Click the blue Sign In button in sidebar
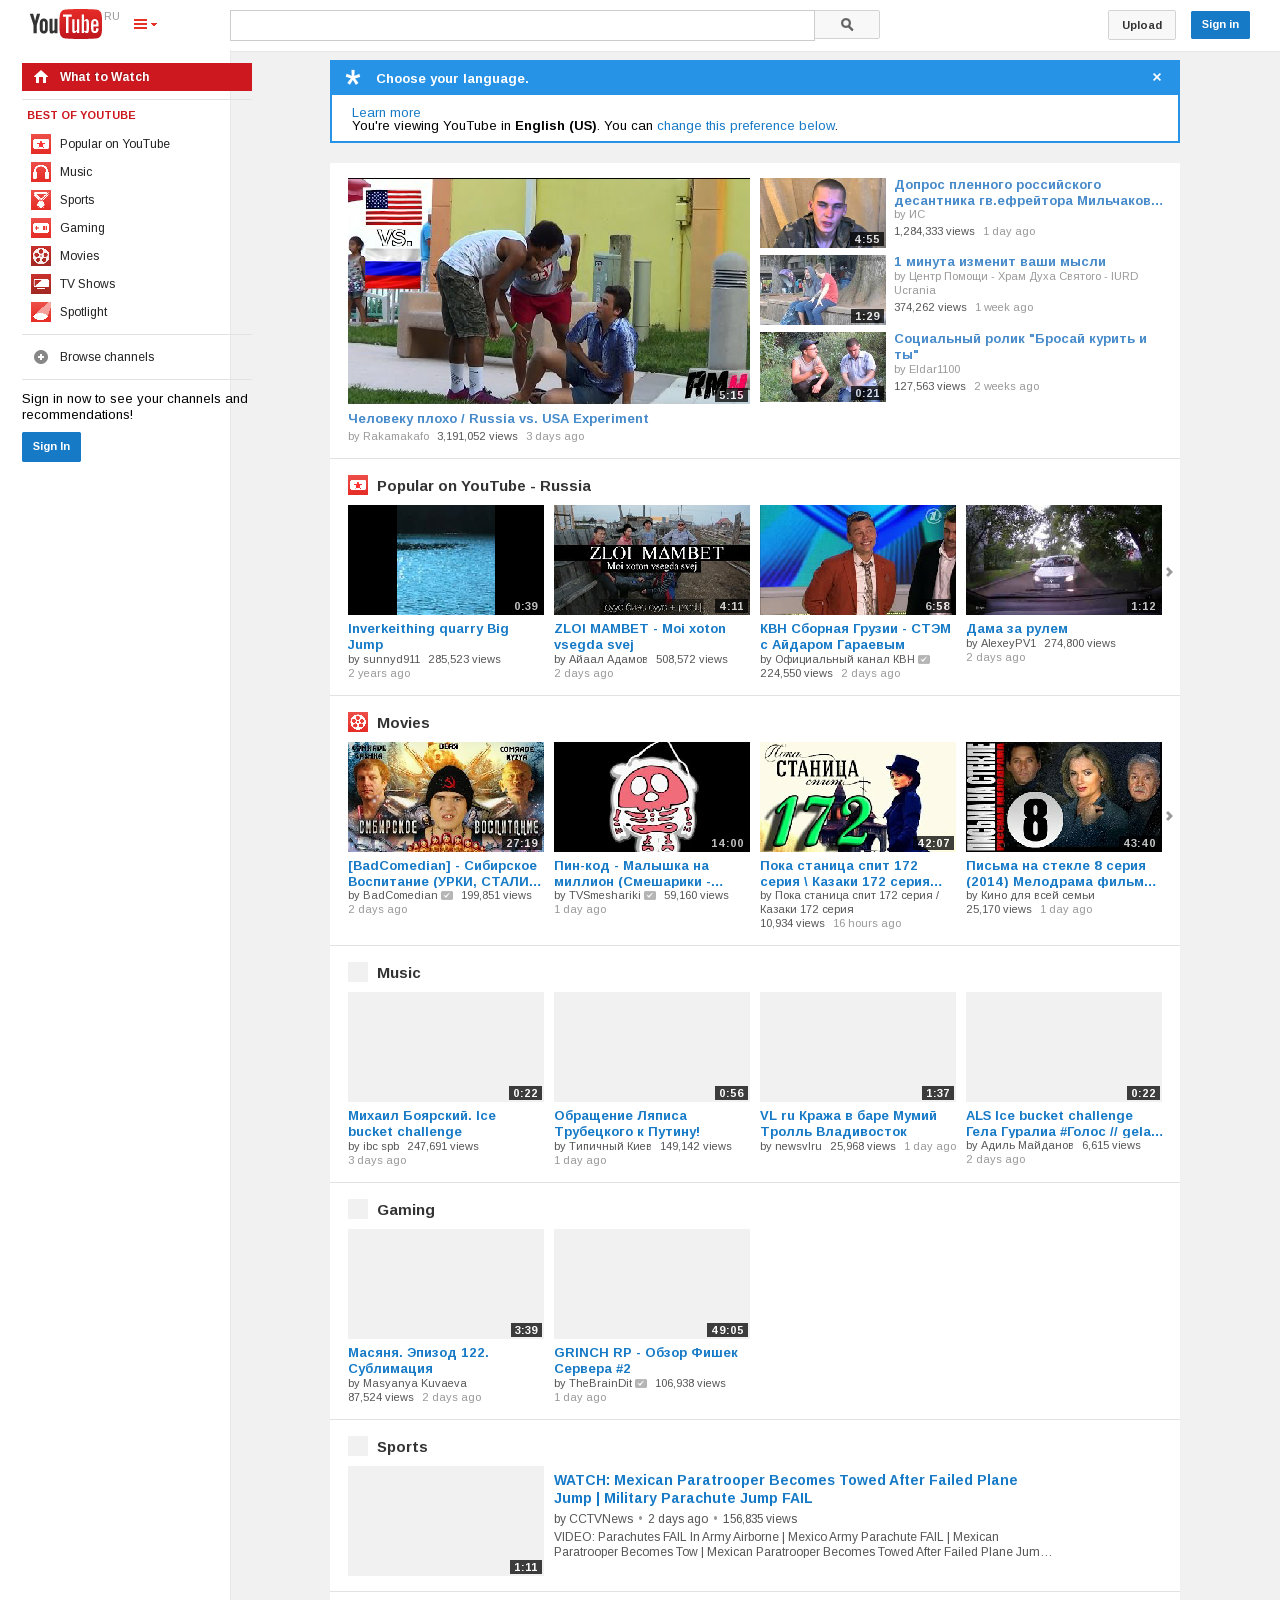Viewport: 1280px width, 1600px height. click(x=51, y=447)
